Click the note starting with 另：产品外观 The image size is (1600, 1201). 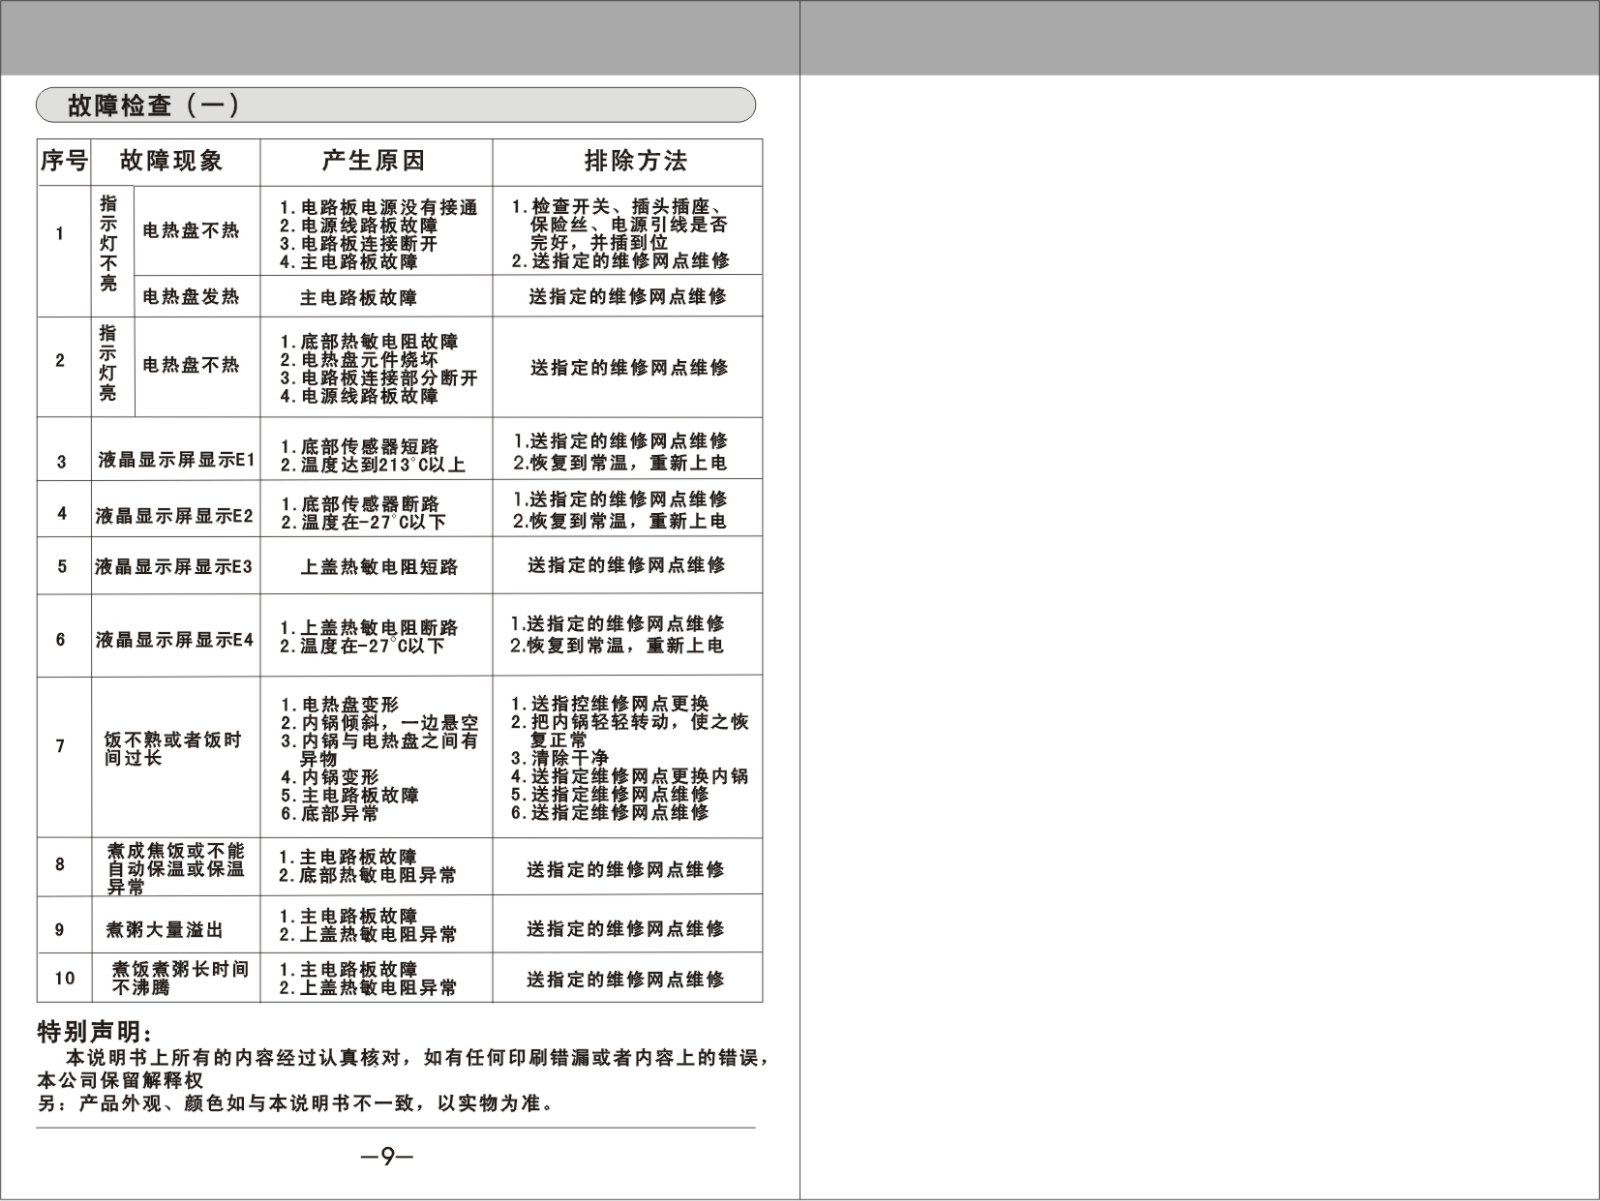click(x=296, y=1104)
